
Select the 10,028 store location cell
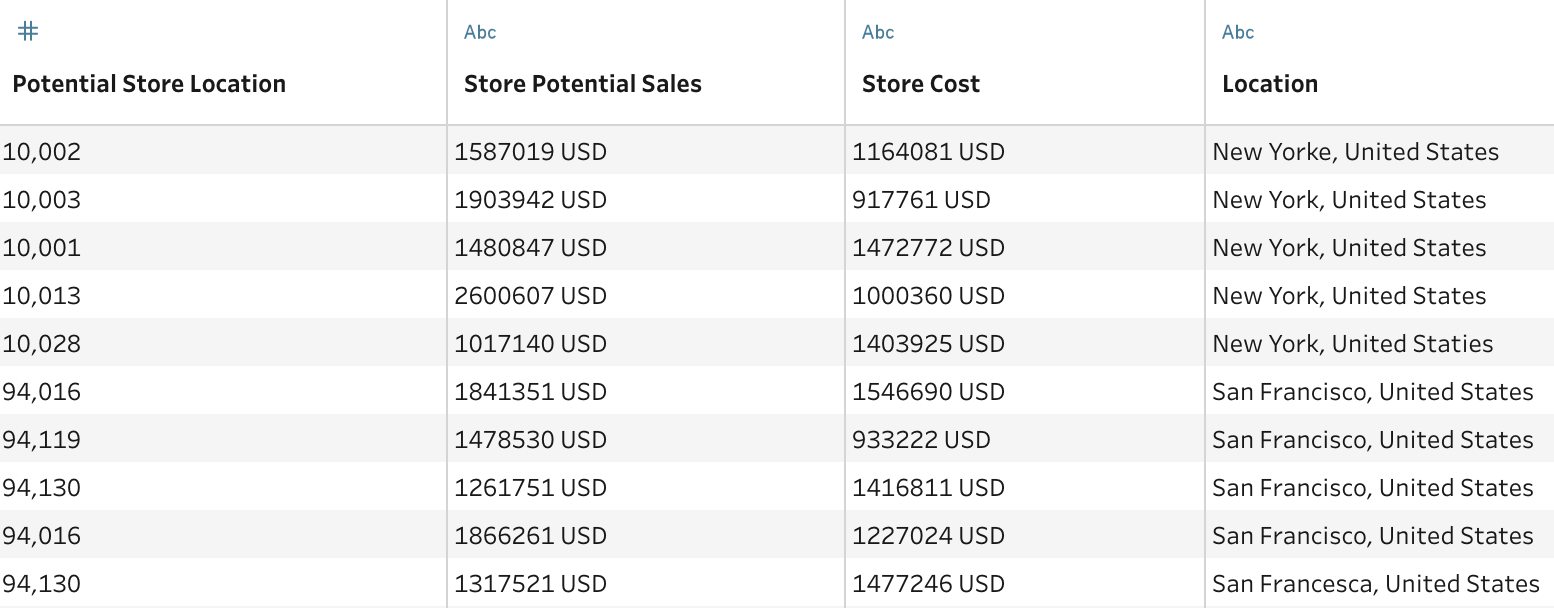tap(42, 344)
